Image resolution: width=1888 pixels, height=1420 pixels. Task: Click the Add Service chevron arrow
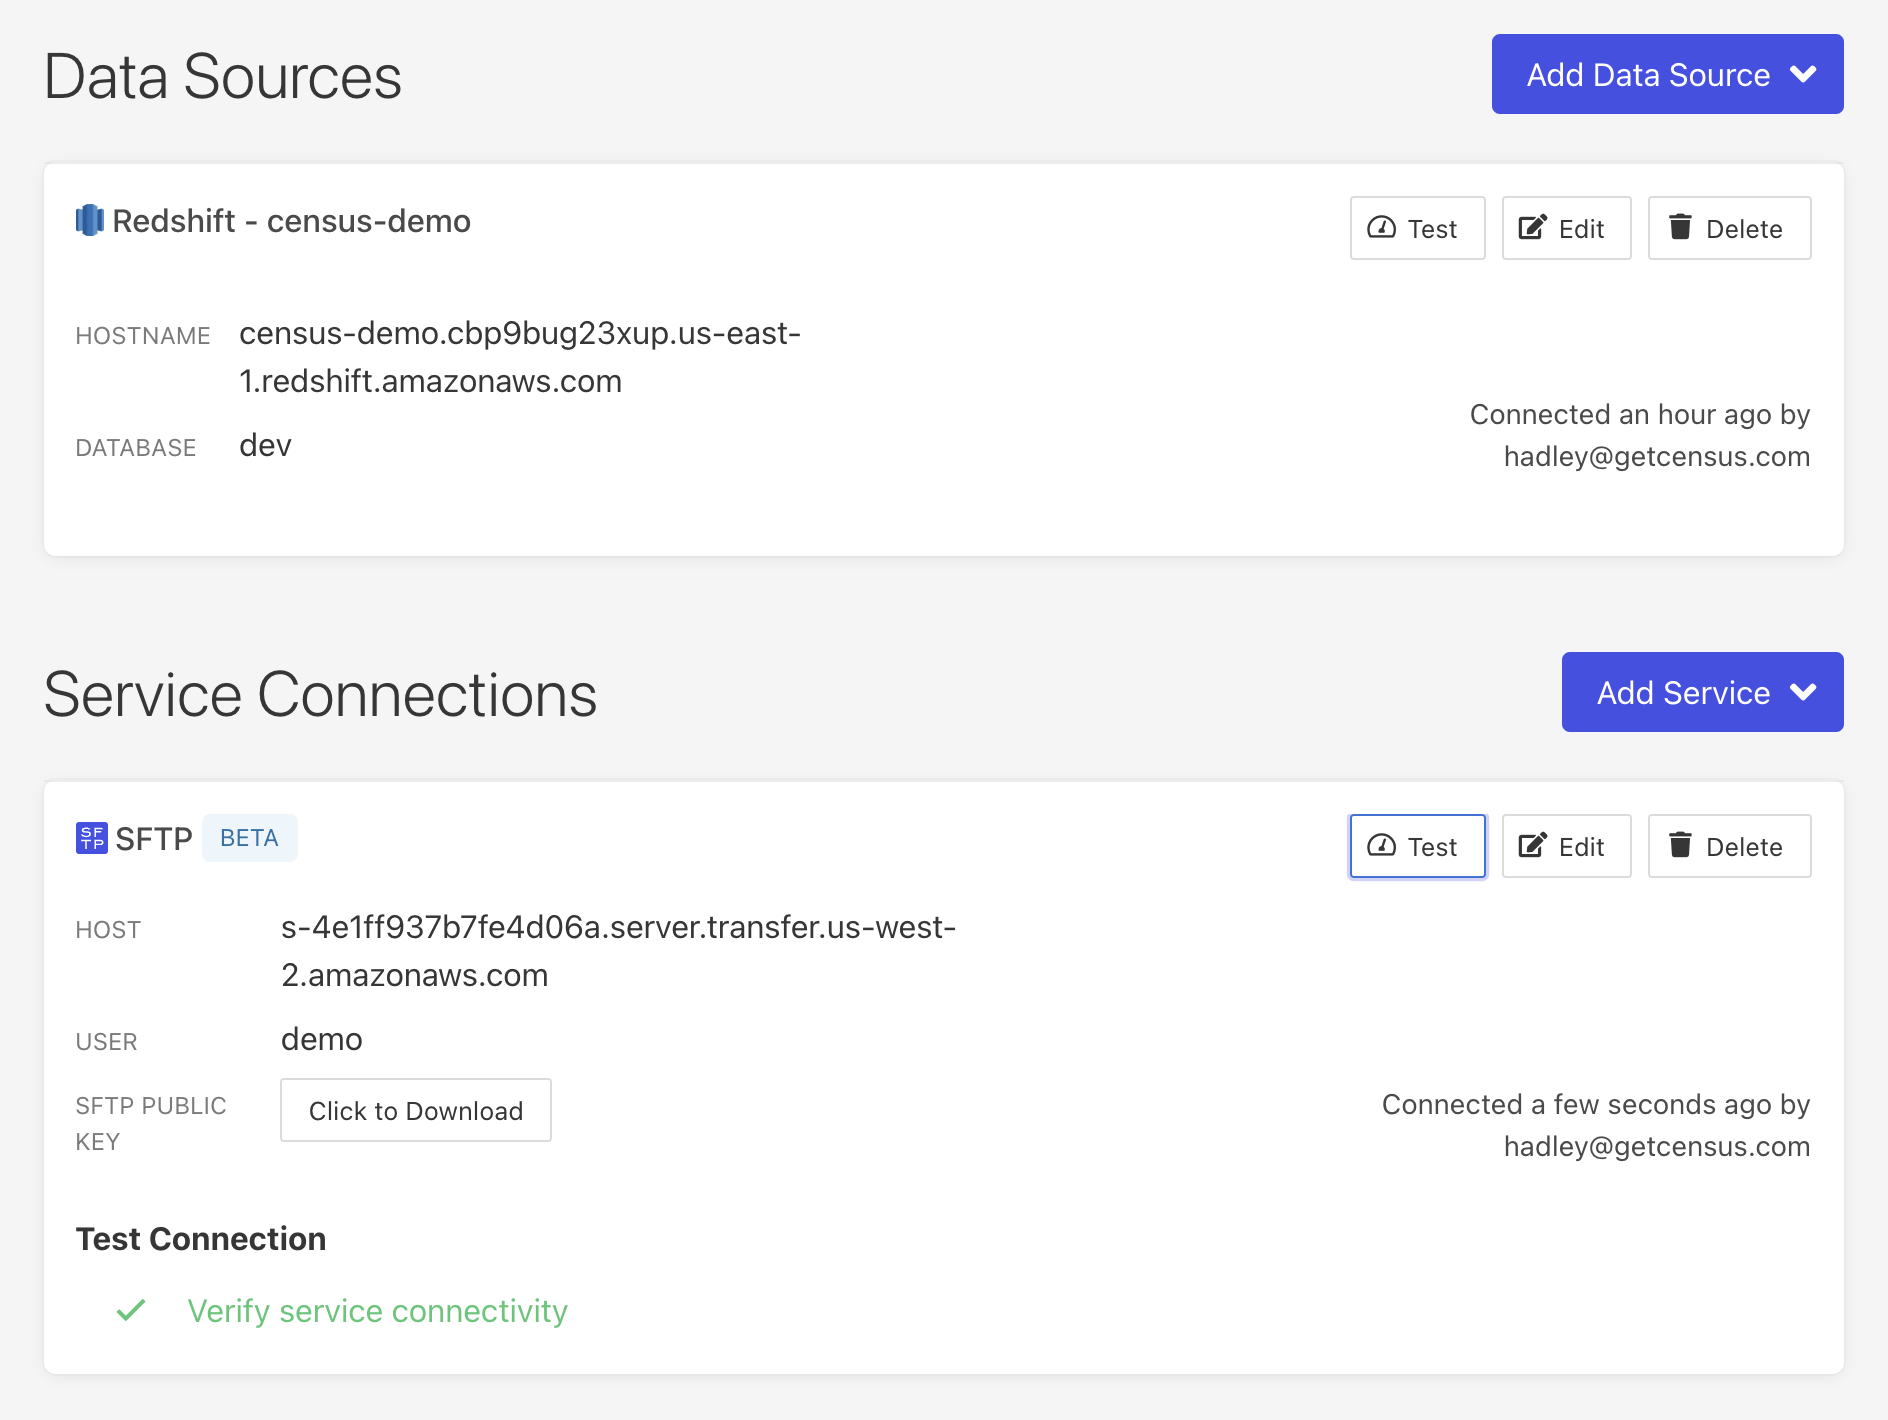click(x=1803, y=692)
